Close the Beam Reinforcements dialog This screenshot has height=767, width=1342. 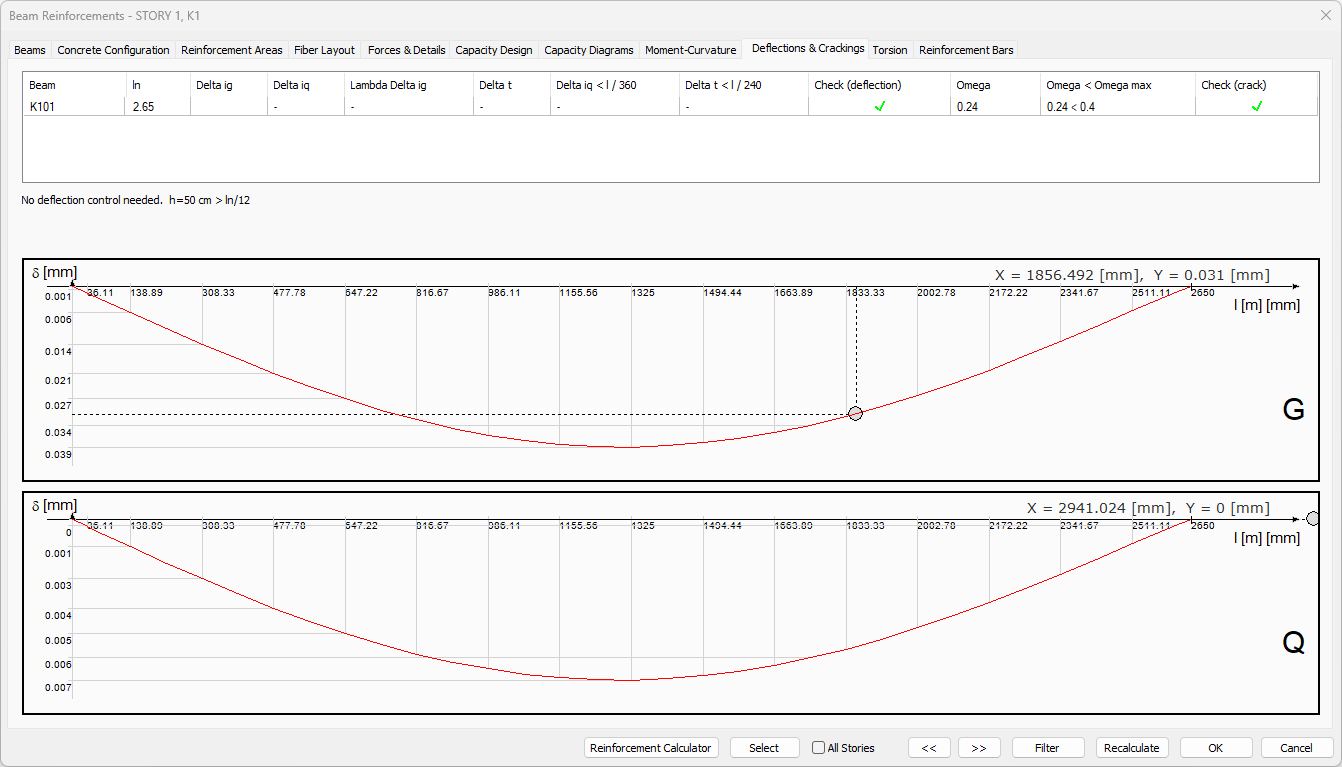point(1325,15)
